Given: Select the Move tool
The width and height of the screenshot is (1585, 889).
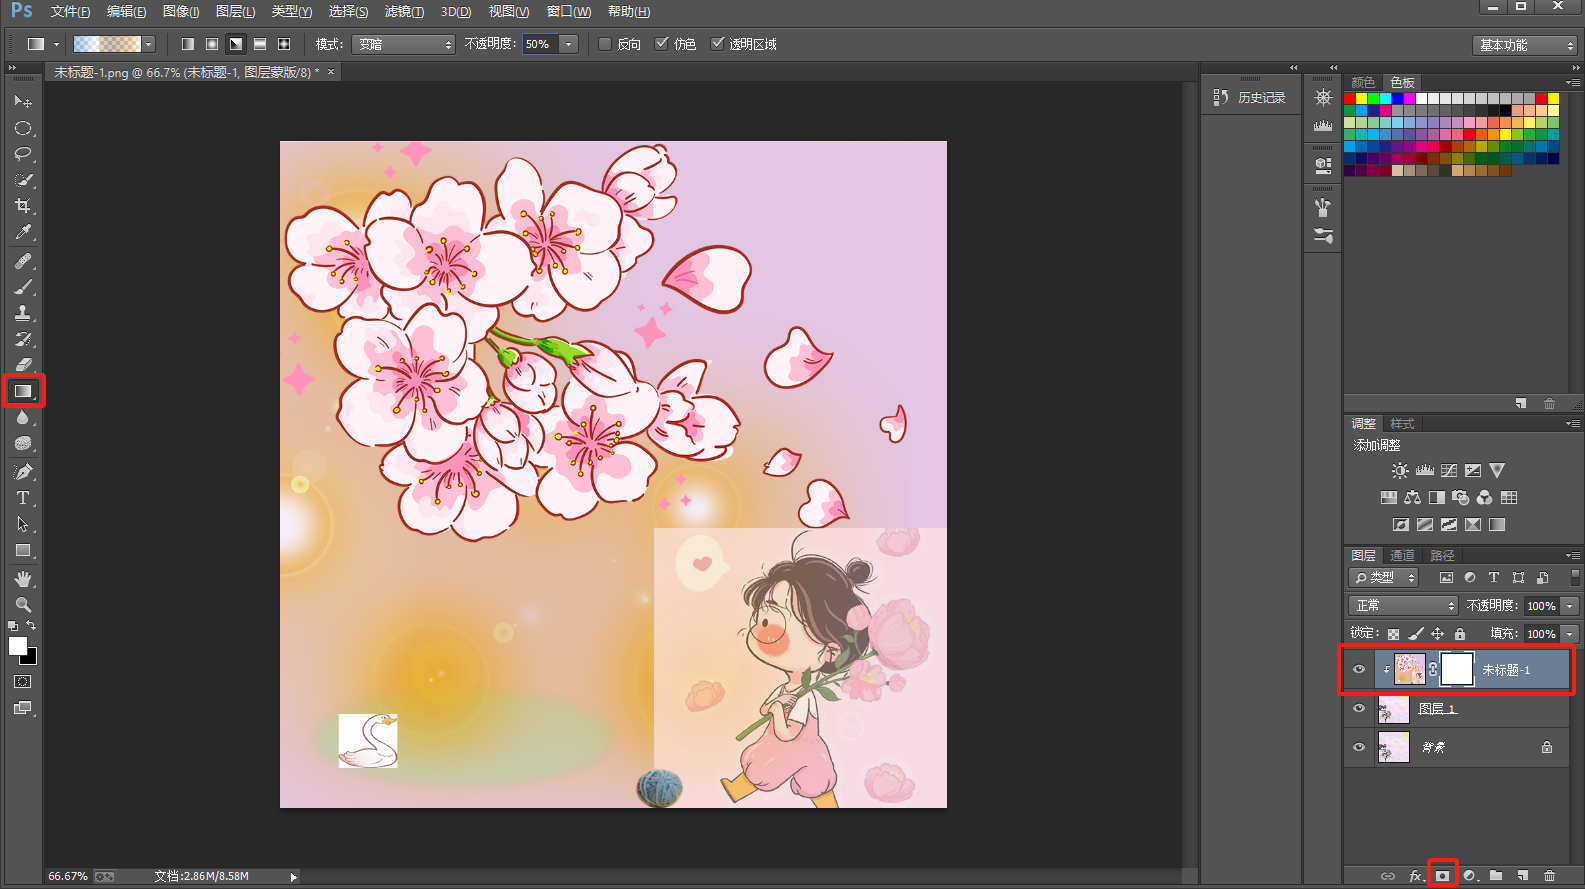Looking at the screenshot, I should tap(23, 102).
